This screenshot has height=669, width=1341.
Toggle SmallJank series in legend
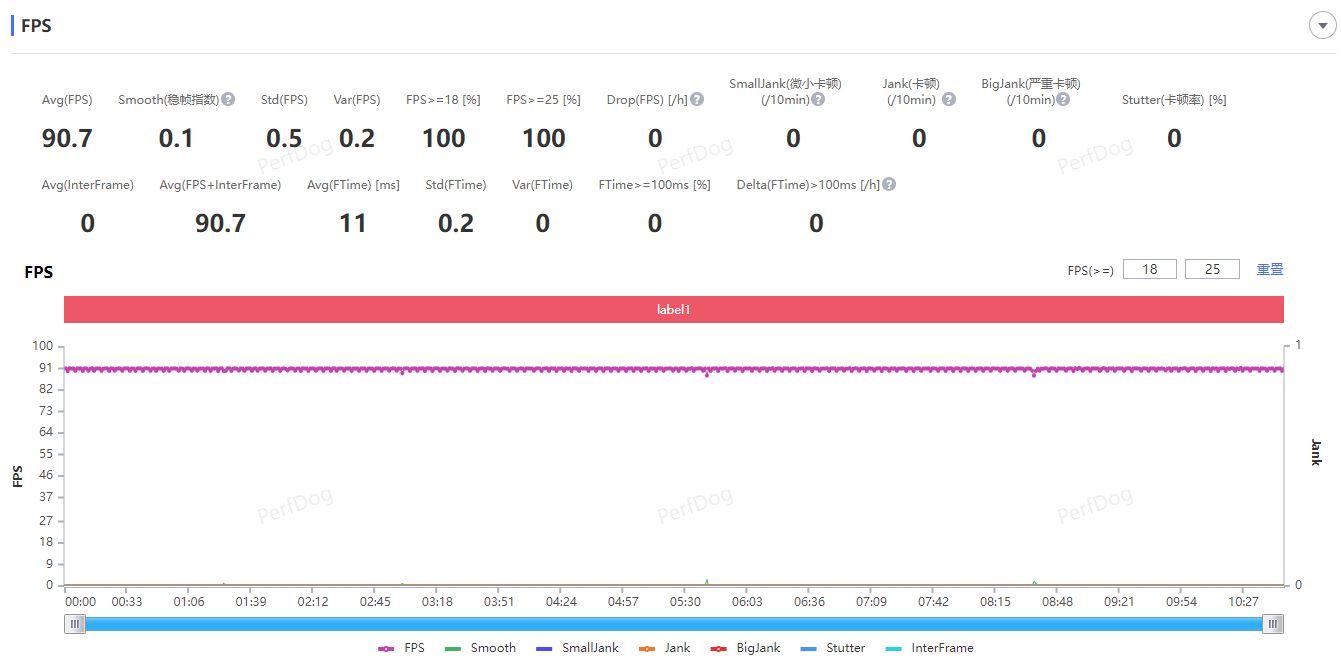point(577,648)
